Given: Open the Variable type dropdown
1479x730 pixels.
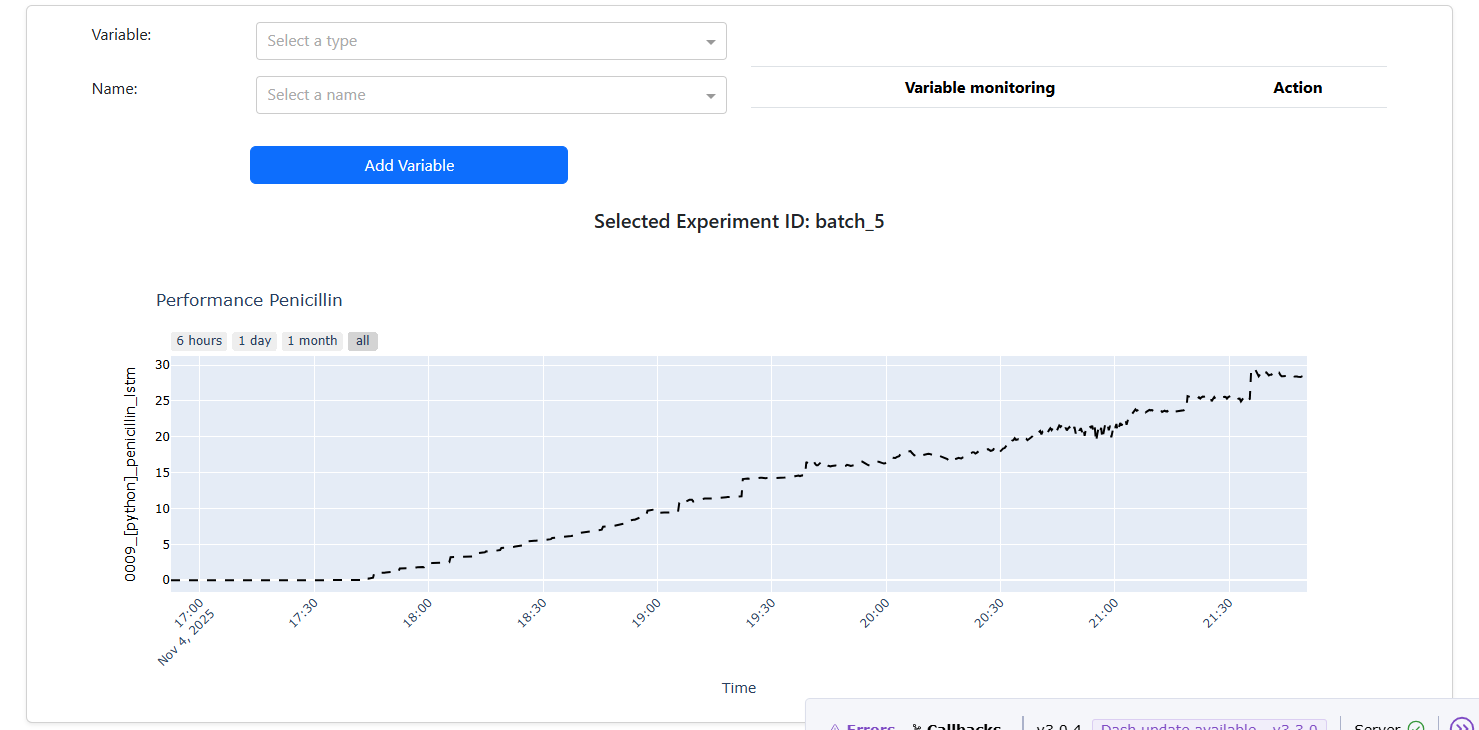Looking at the screenshot, I should pyautogui.click(x=480, y=41).
